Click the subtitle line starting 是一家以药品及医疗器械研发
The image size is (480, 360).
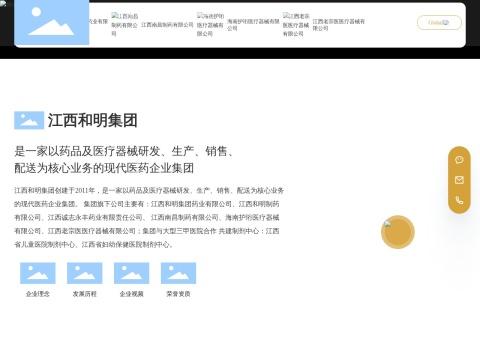(x=124, y=151)
